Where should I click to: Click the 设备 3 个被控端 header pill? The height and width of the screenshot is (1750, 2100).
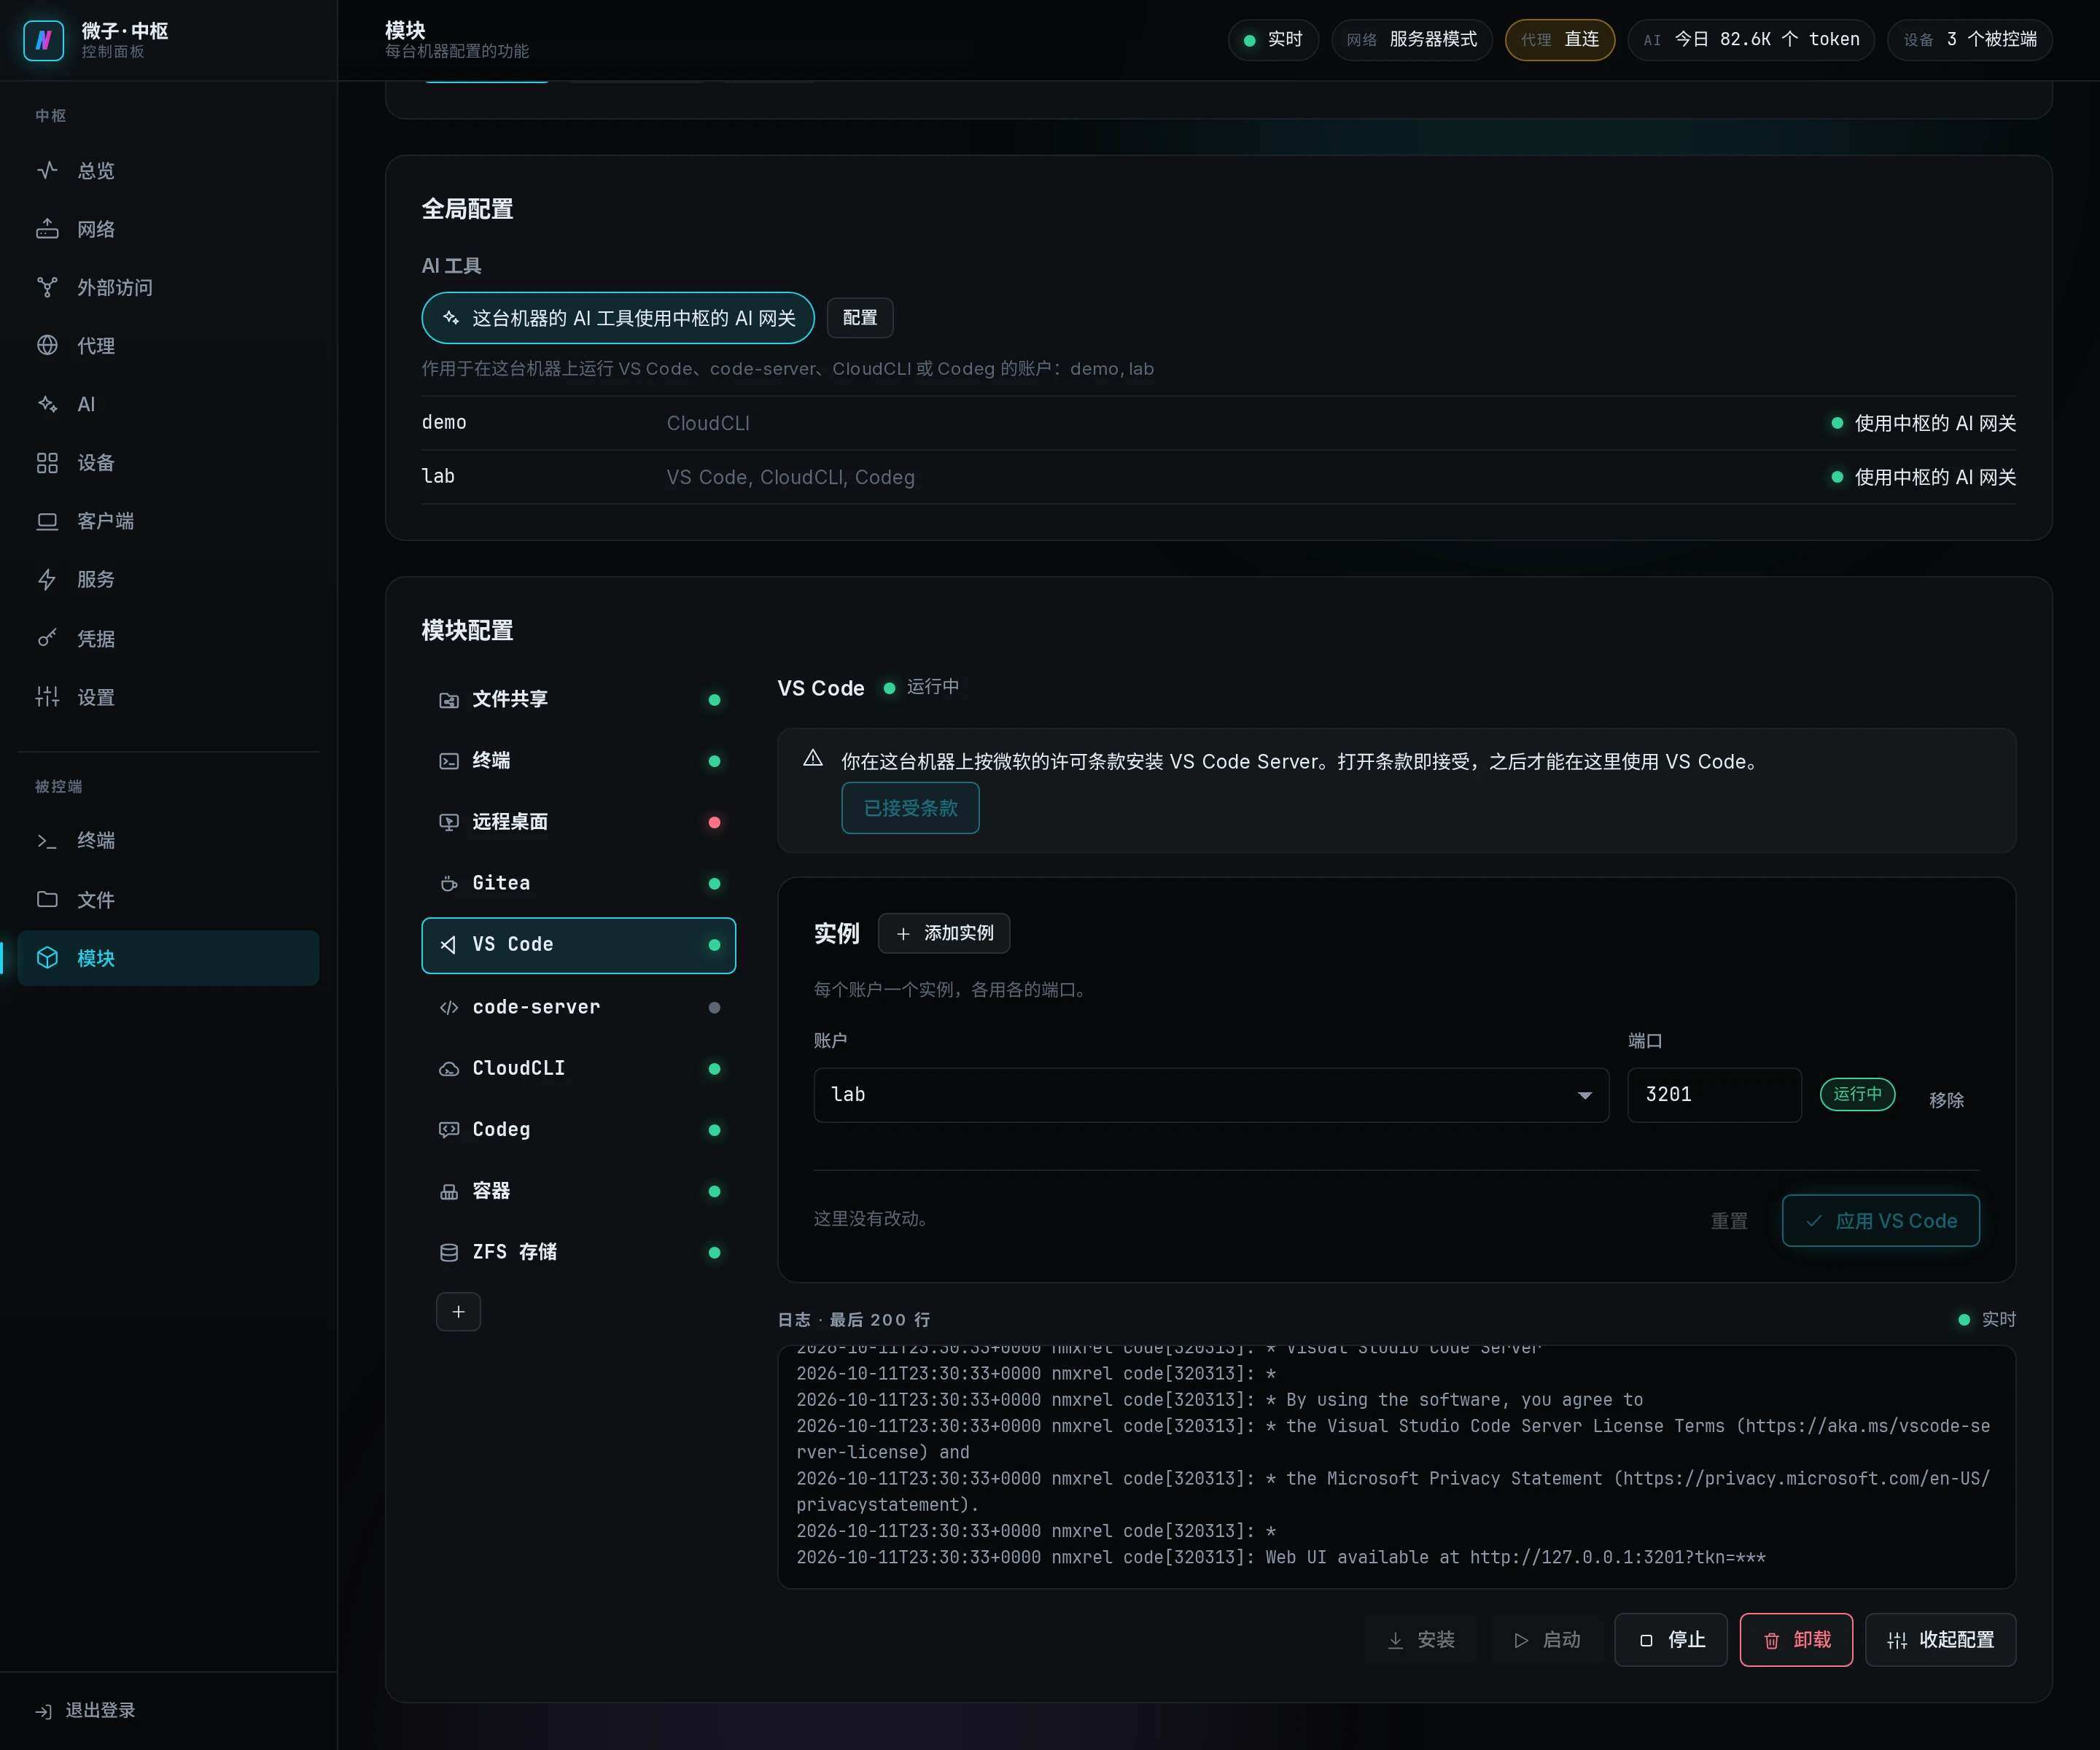point(1969,40)
